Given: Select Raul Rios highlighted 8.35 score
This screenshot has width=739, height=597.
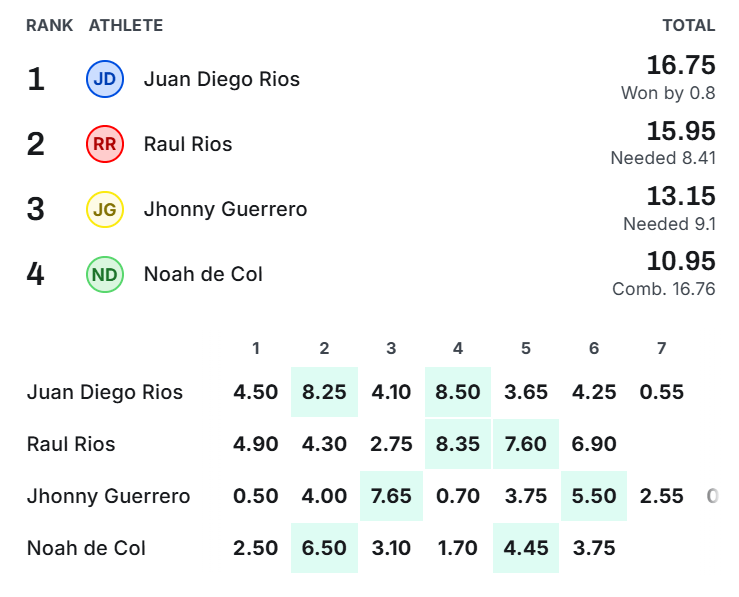Looking at the screenshot, I should point(458,444).
